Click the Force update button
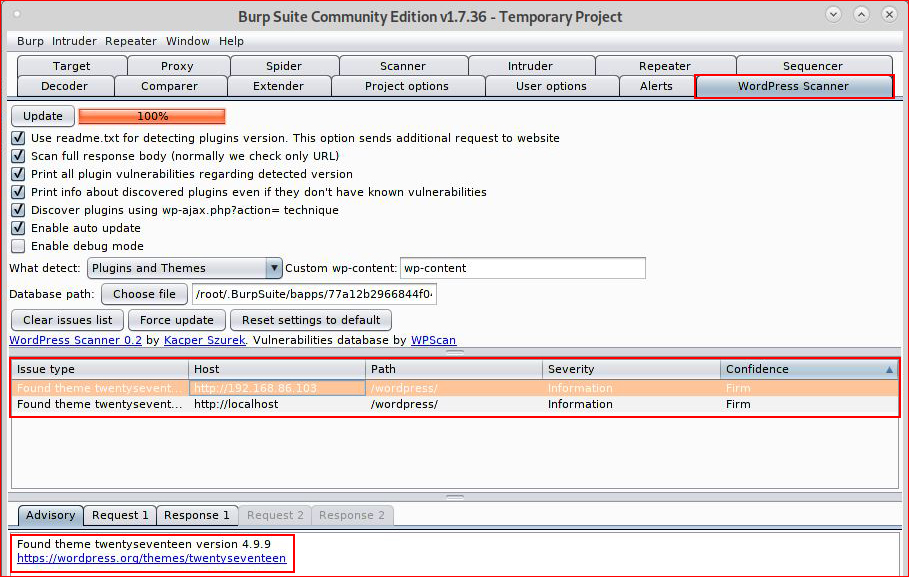 177,320
